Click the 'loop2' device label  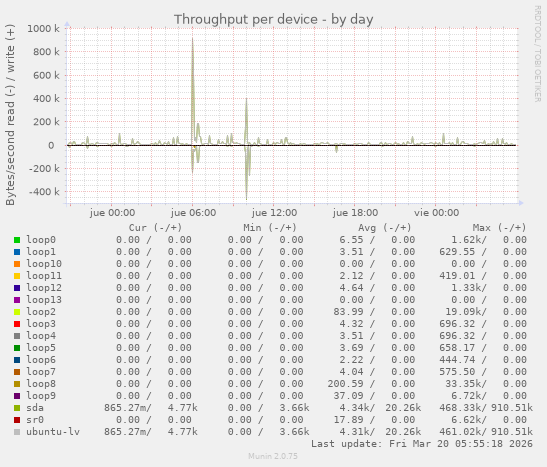pos(41,312)
